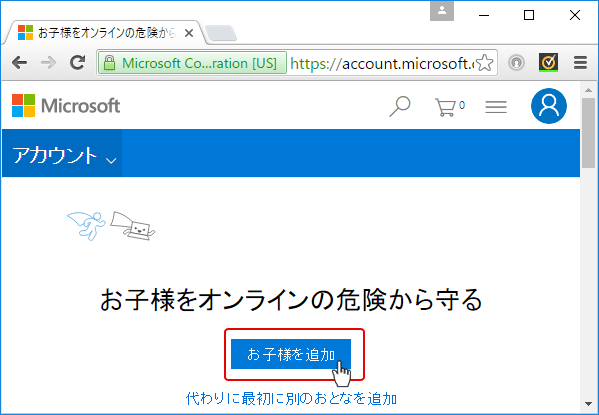Reload the page with refresh icon
This screenshot has height=415, width=599.
point(78,62)
